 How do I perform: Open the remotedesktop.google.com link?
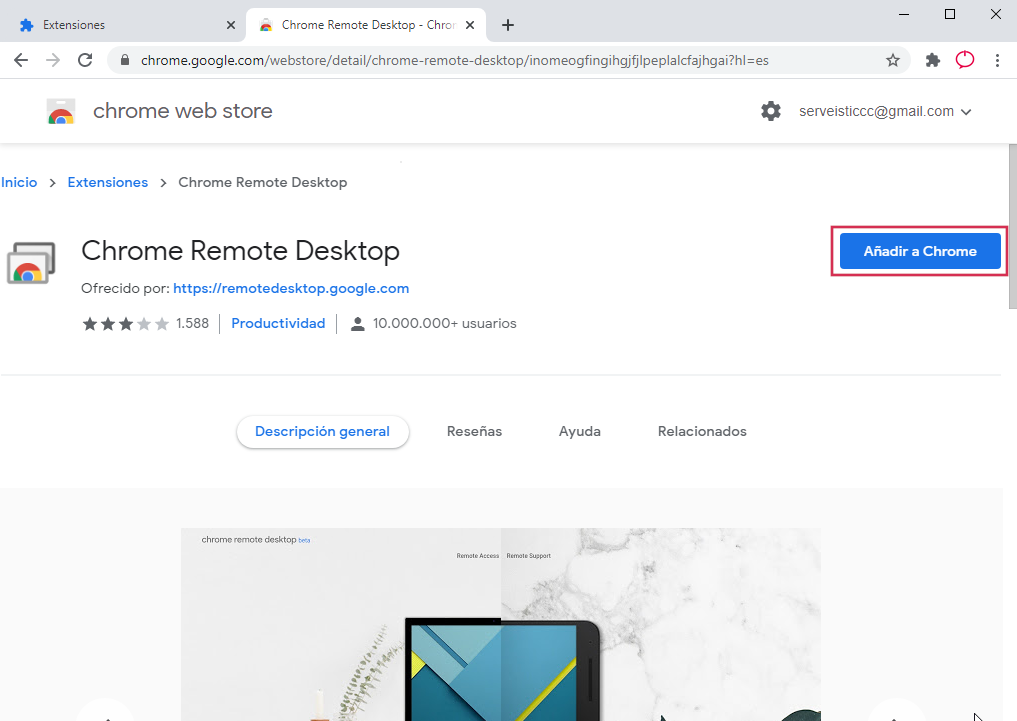(291, 289)
